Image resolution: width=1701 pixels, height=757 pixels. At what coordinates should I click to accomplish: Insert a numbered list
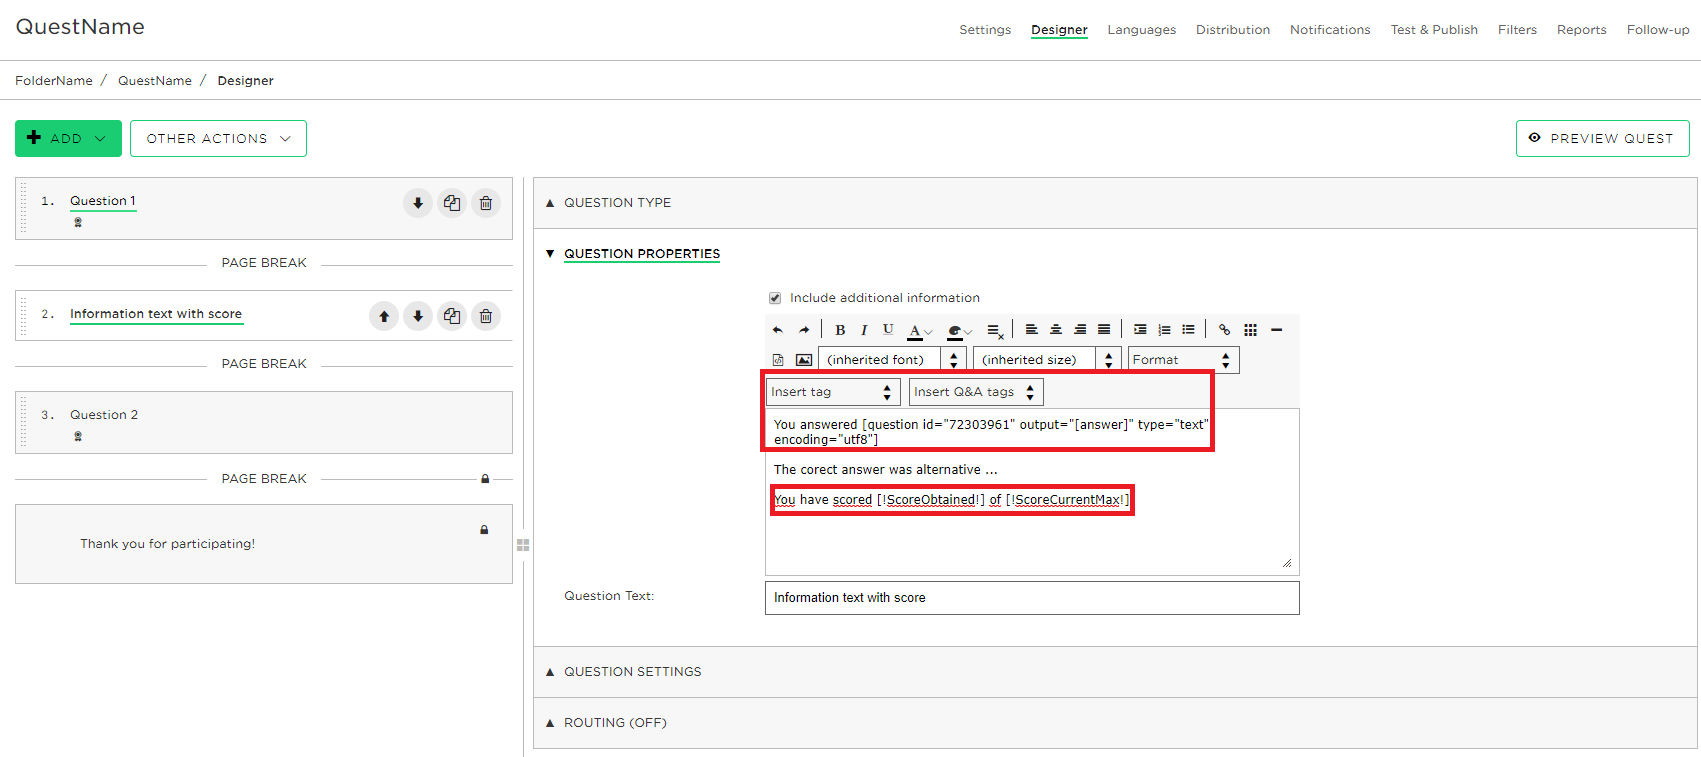(x=1164, y=330)
